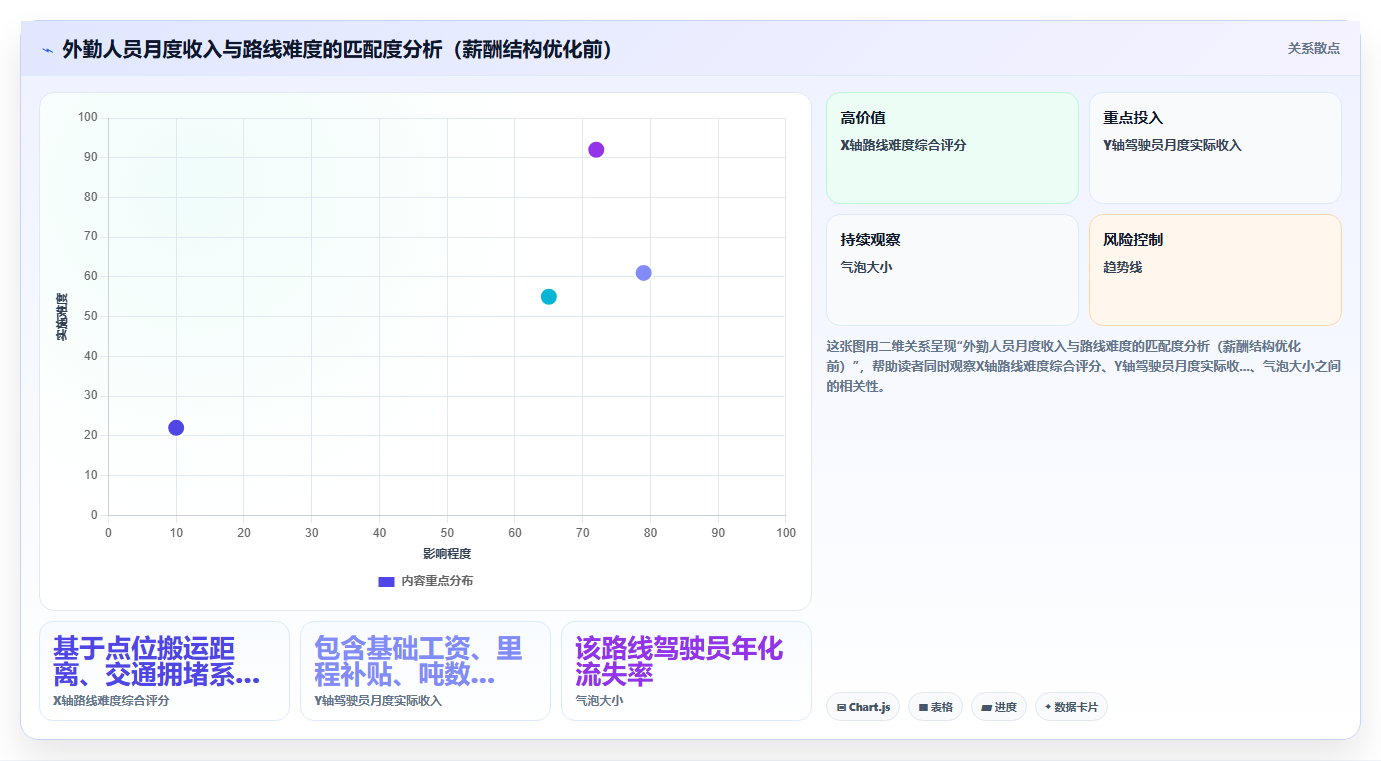This screenshot has width=1381, height=761.
Task: Click the 数据卡片 tag chip
Action: coord(1071,707)
